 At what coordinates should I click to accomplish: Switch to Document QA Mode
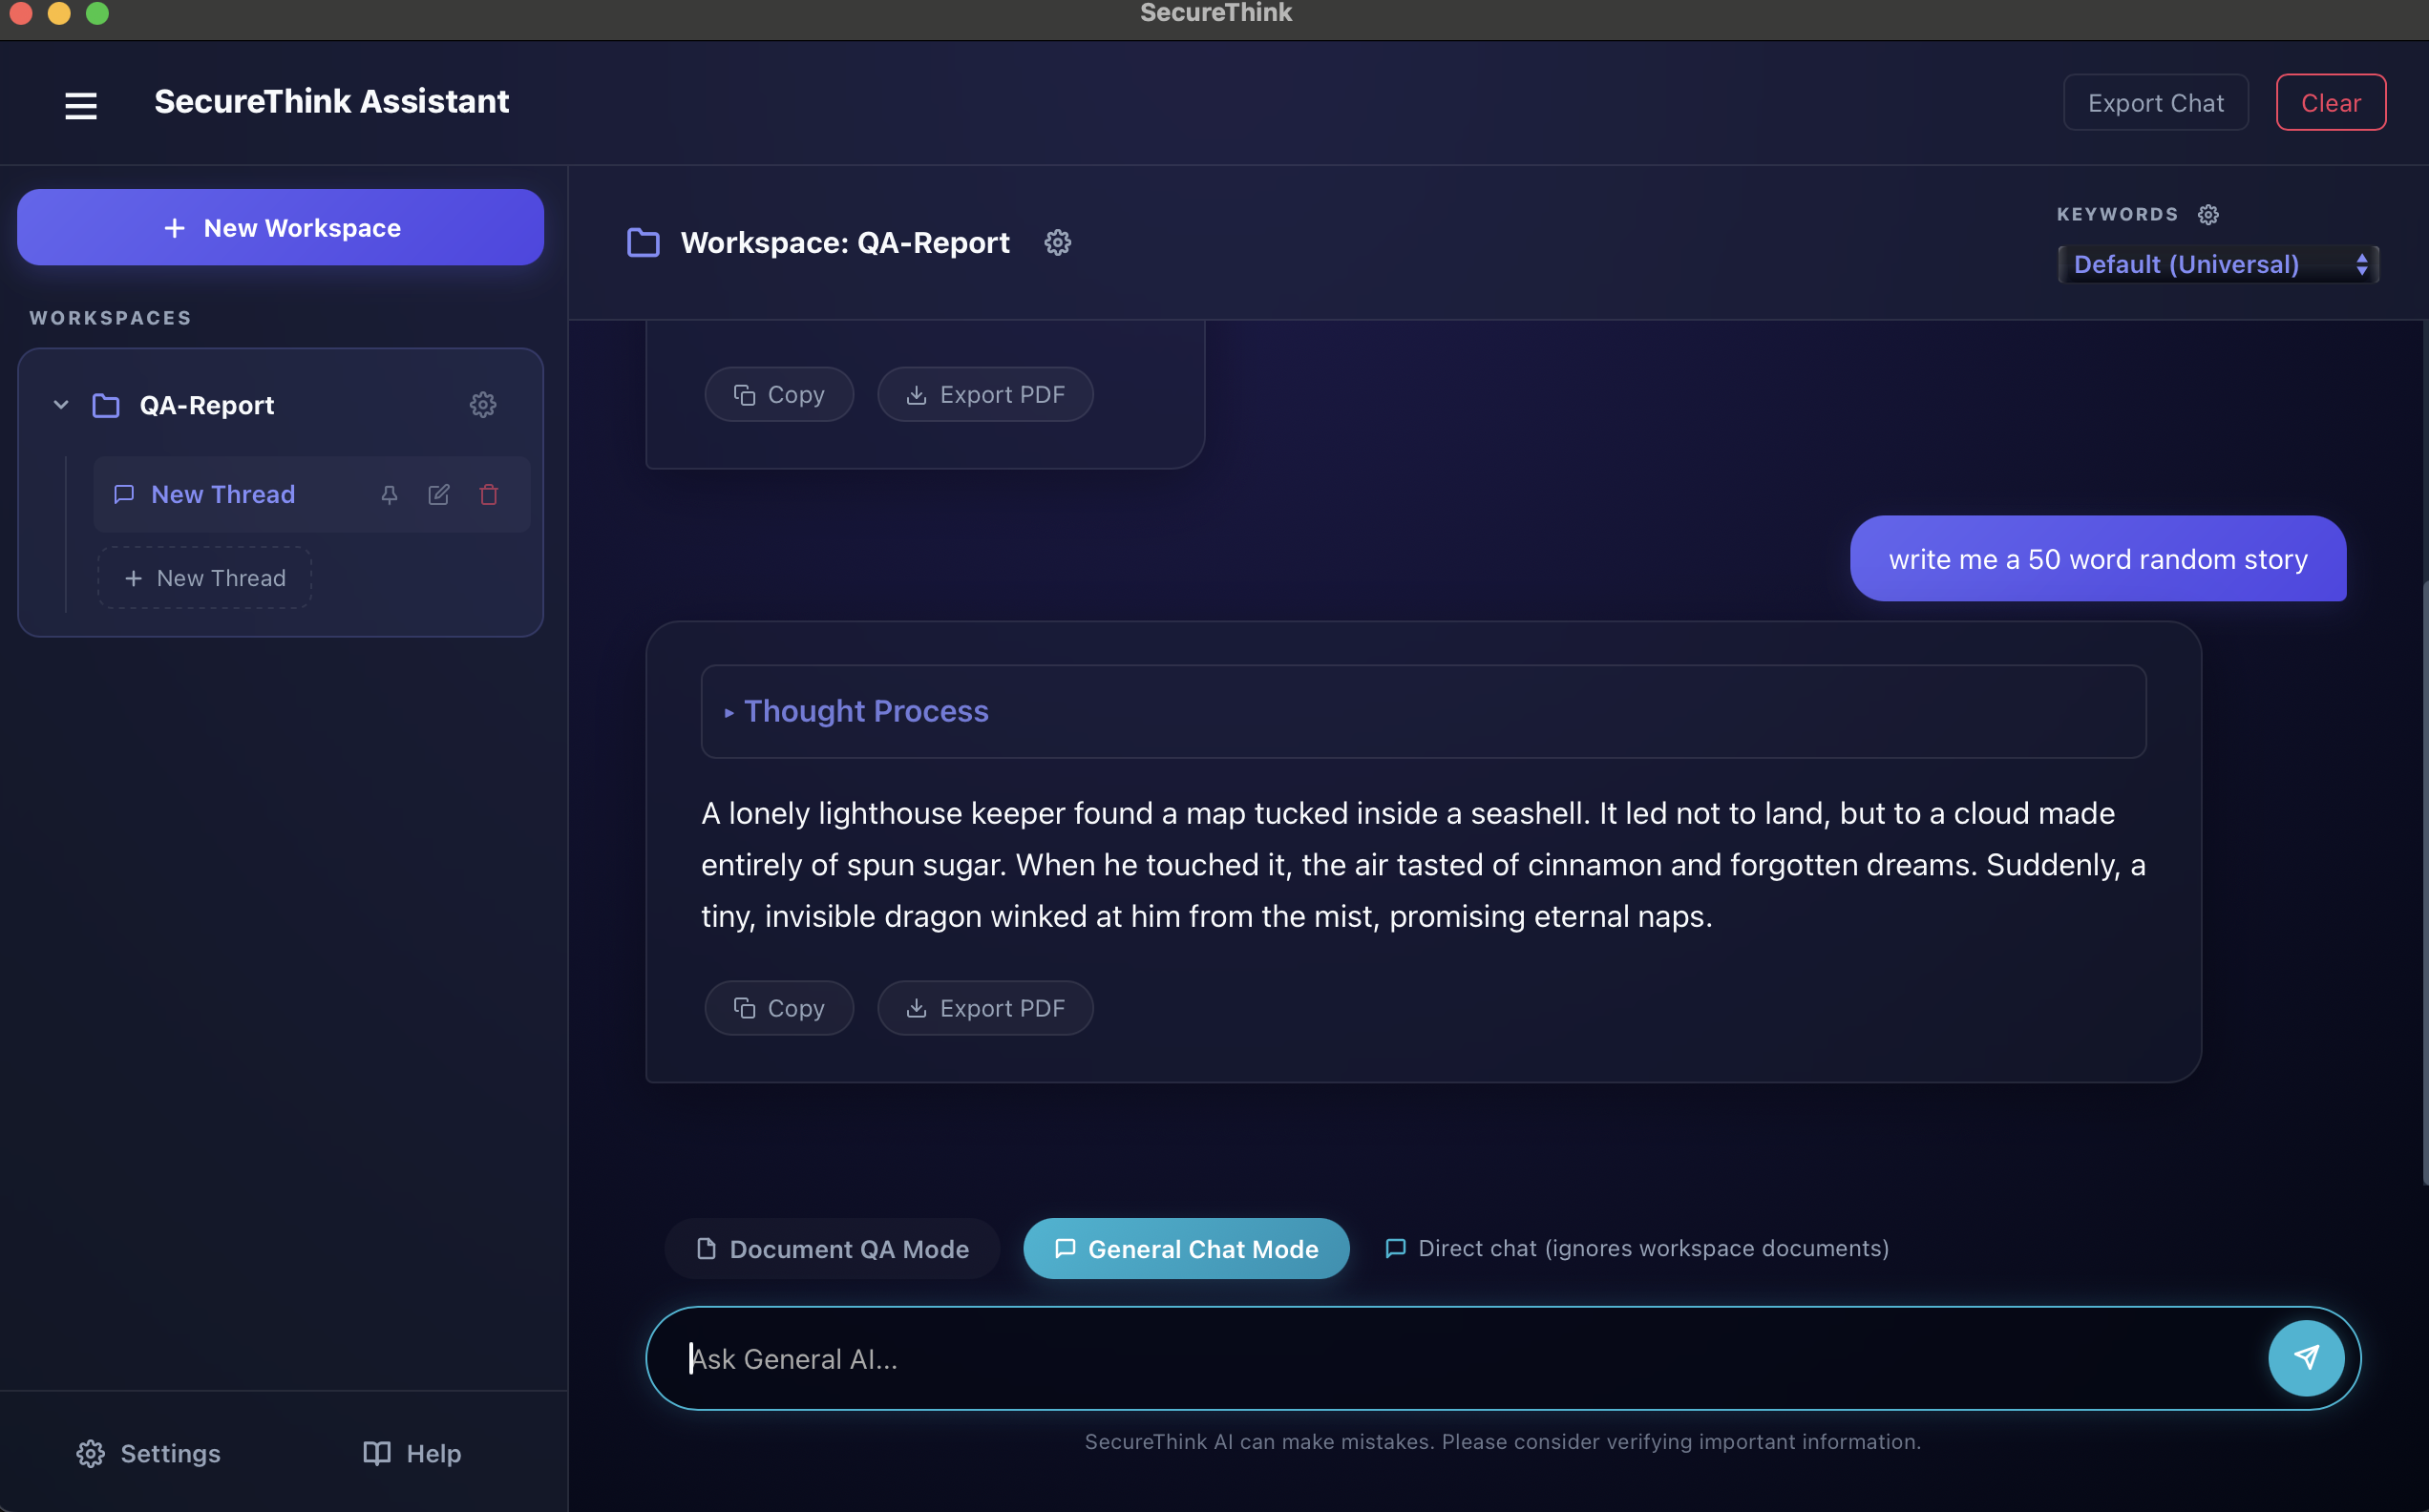point(832,1248)
